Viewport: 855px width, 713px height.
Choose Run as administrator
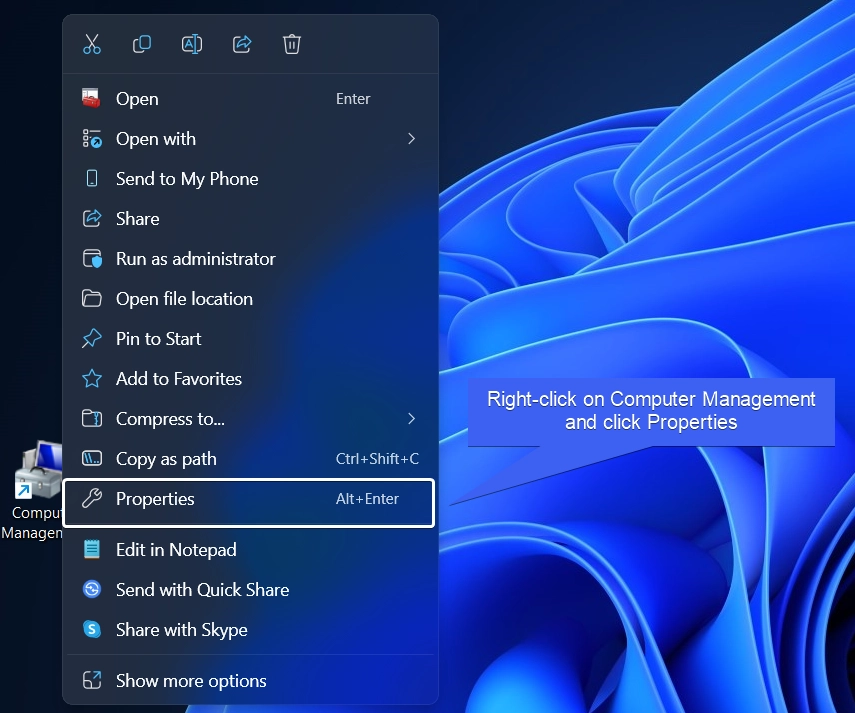(x=250, y=259)
